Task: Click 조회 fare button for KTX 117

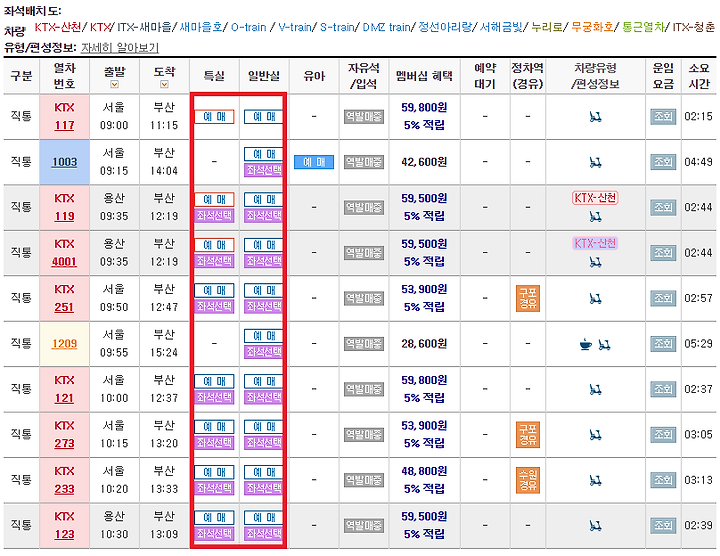Action: pos(663,117)
